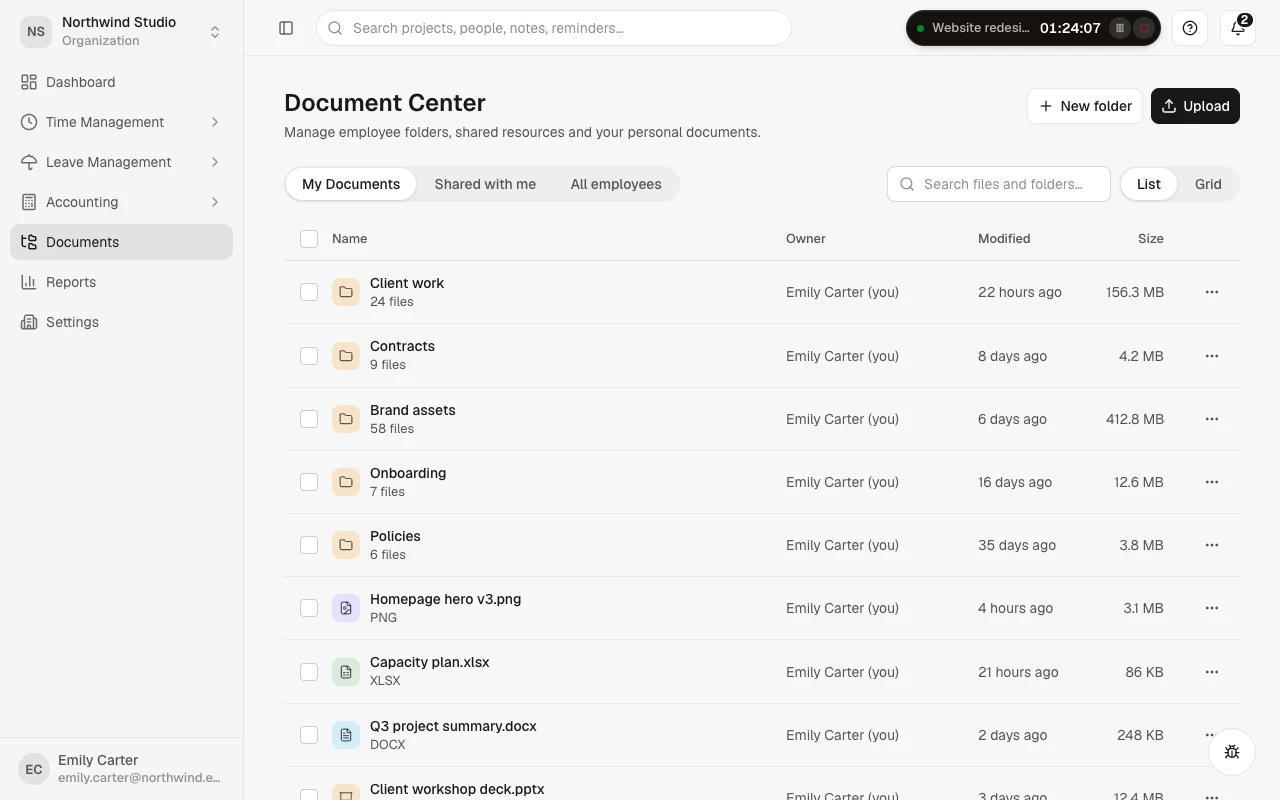Switch to List view
The image size is (1280, 800).
[x=1149, y=184]
